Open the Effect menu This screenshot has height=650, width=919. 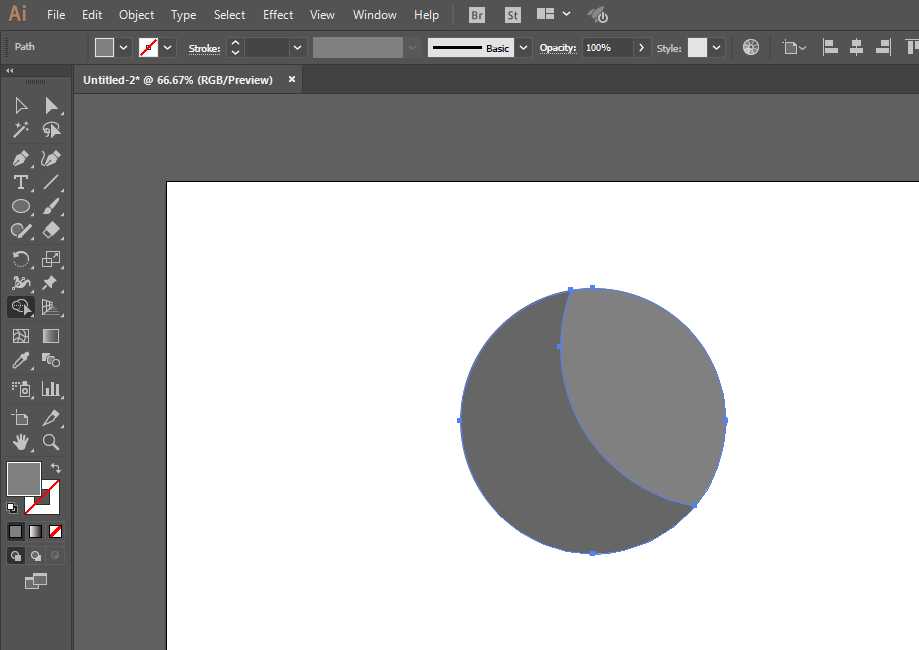click(278, 15)
